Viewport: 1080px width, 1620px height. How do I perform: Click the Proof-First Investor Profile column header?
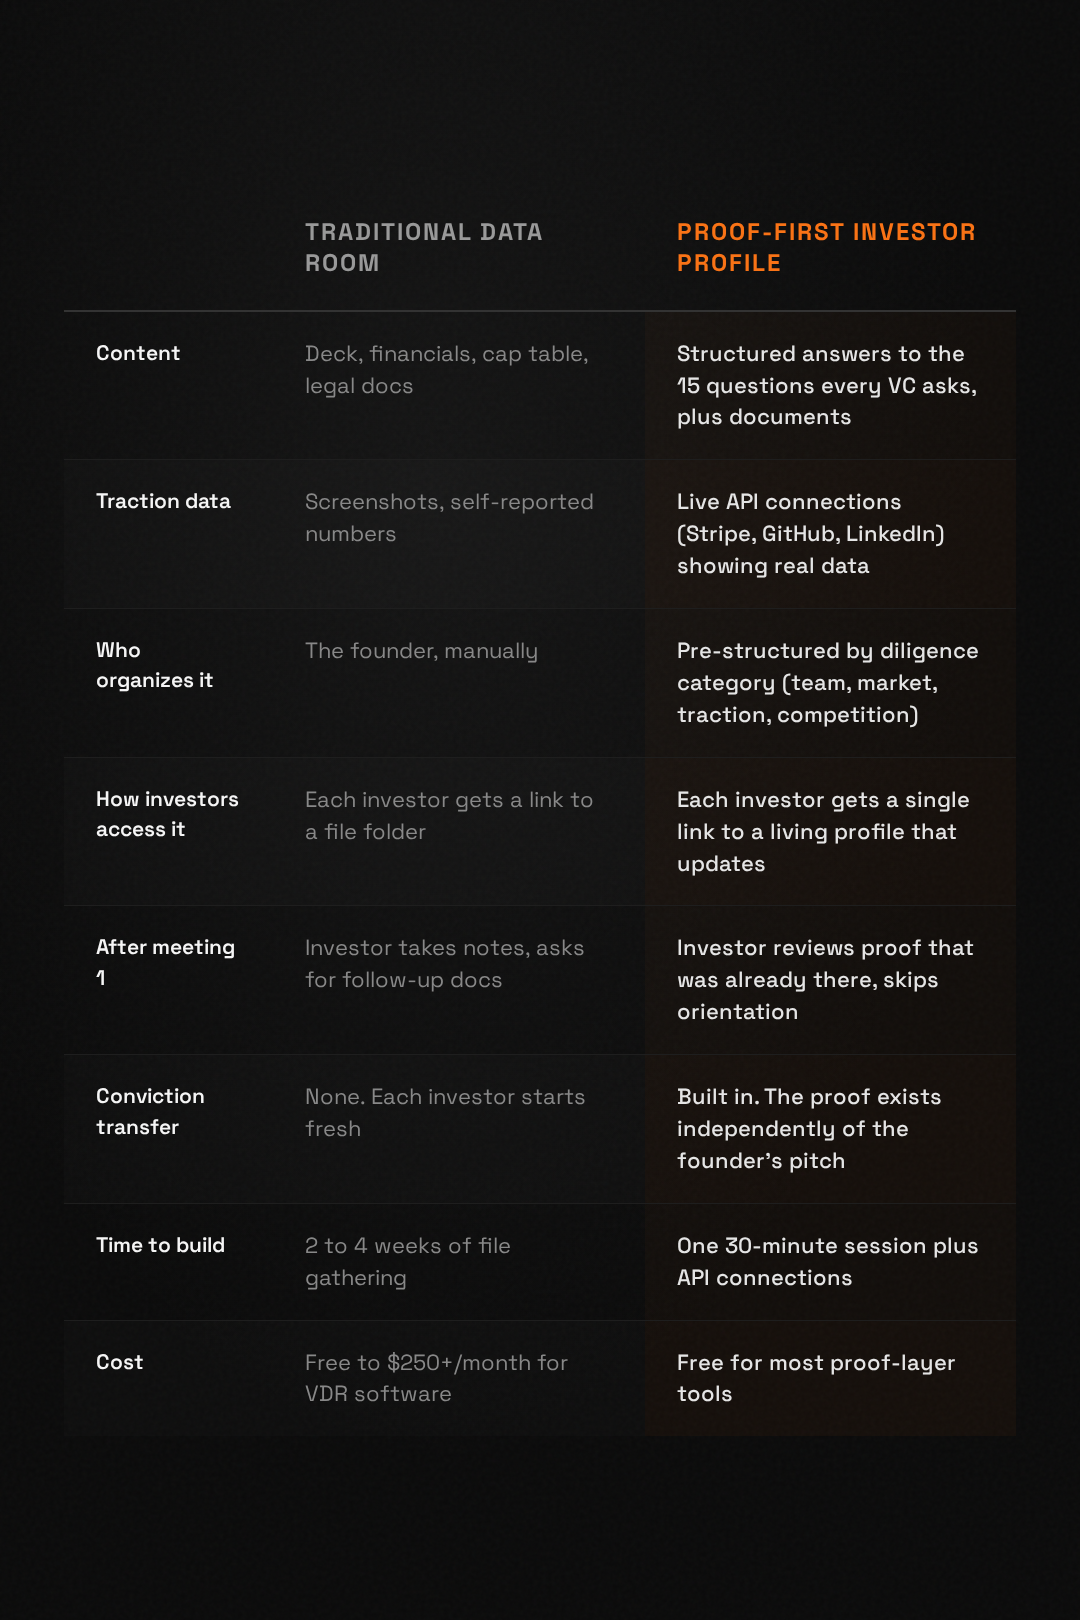[825, 247]
